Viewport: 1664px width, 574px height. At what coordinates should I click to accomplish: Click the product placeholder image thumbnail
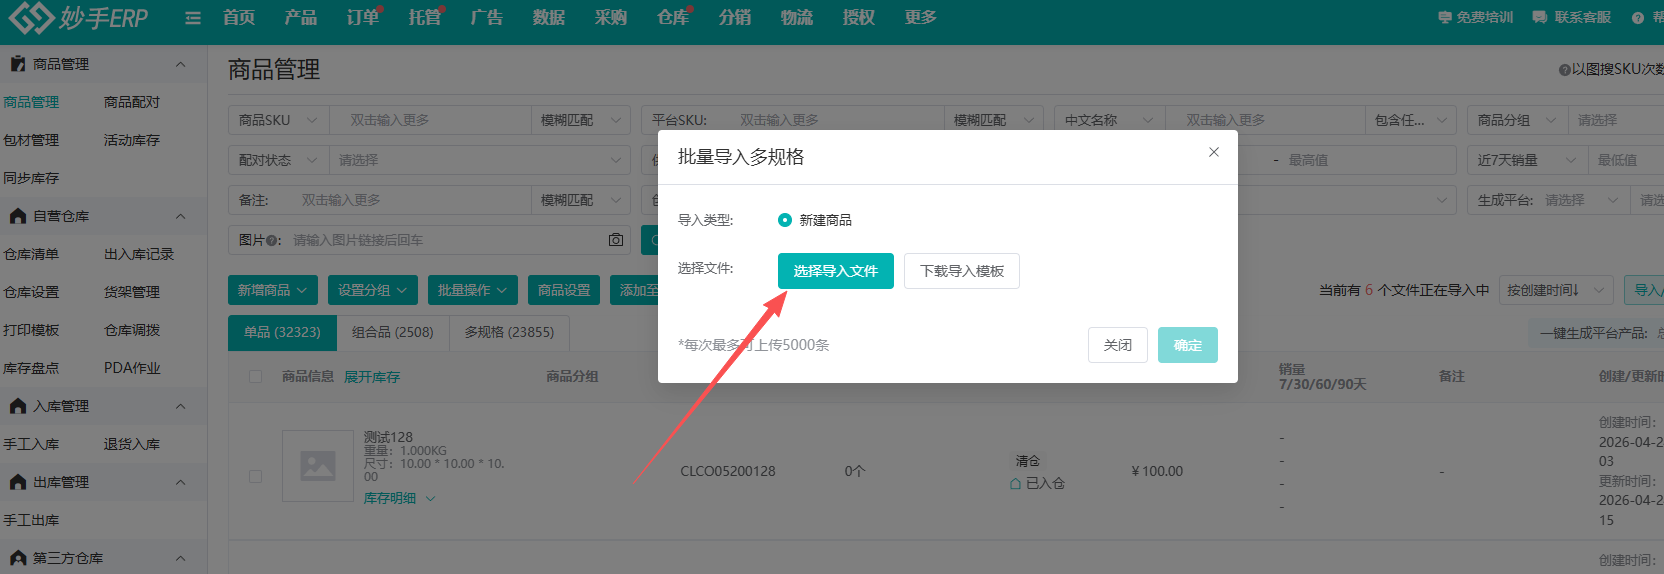318,466
